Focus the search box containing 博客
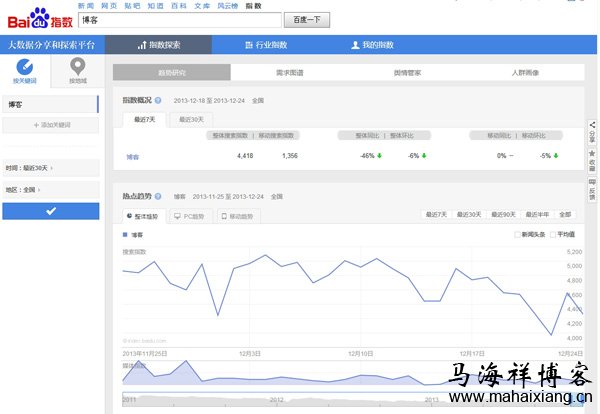The height and width of the screenshot is (414, 600). [180, 20]
